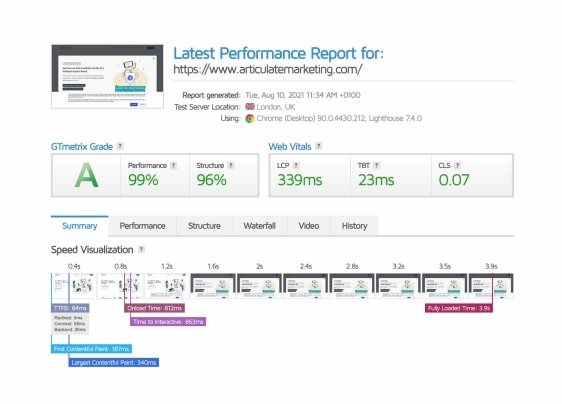Click the help icon beside TBT
Viewport: 562px width, 404px height.
pos(376,165)
